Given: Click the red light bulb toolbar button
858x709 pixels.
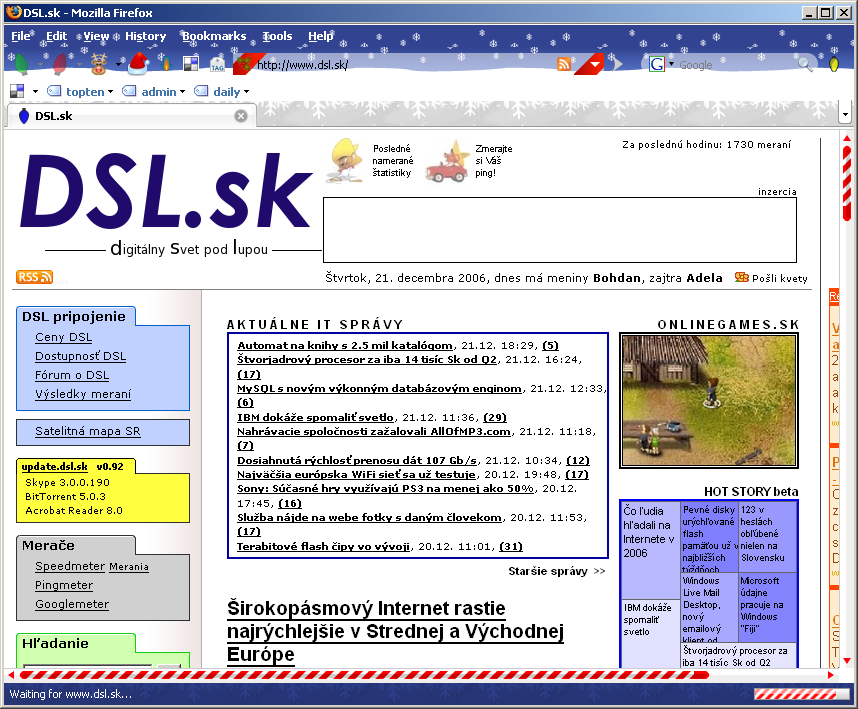Looking at the screenshot, I should 60,64.
